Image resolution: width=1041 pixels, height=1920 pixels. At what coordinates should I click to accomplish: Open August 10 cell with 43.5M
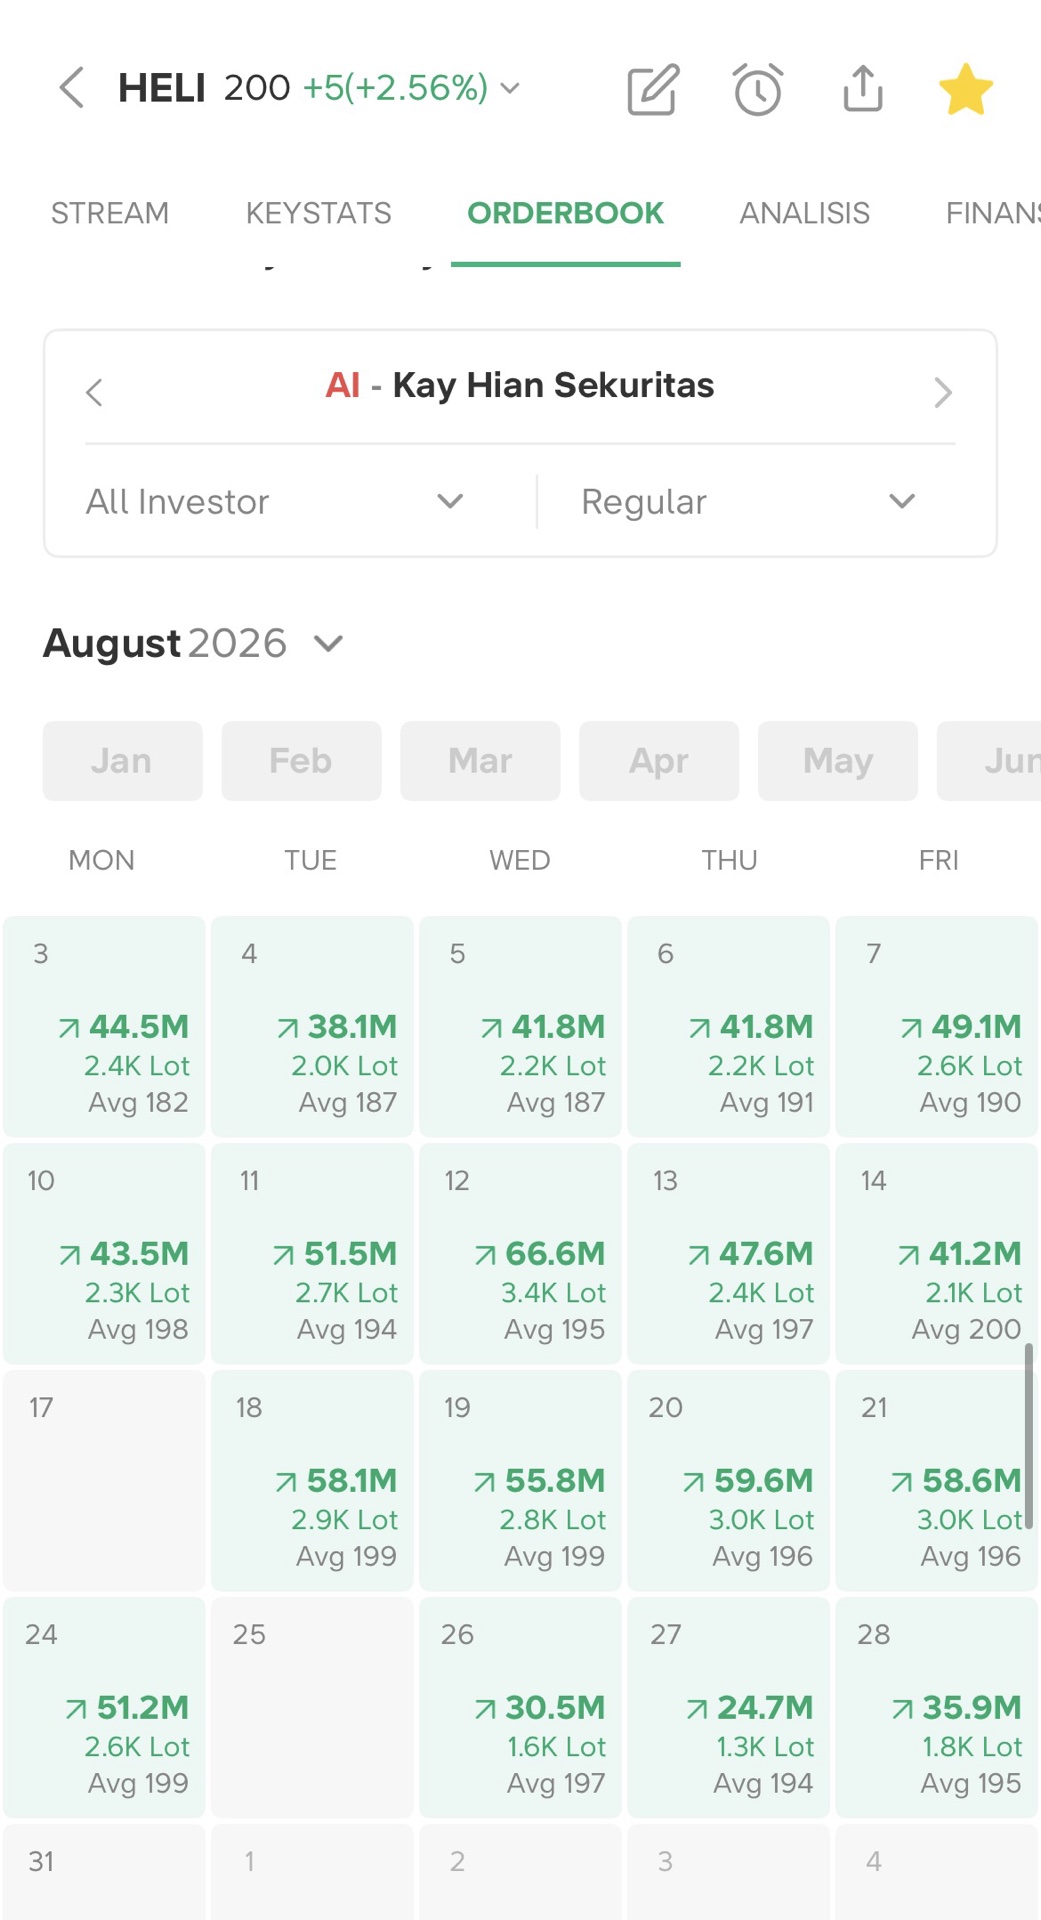pos(104,1253)
